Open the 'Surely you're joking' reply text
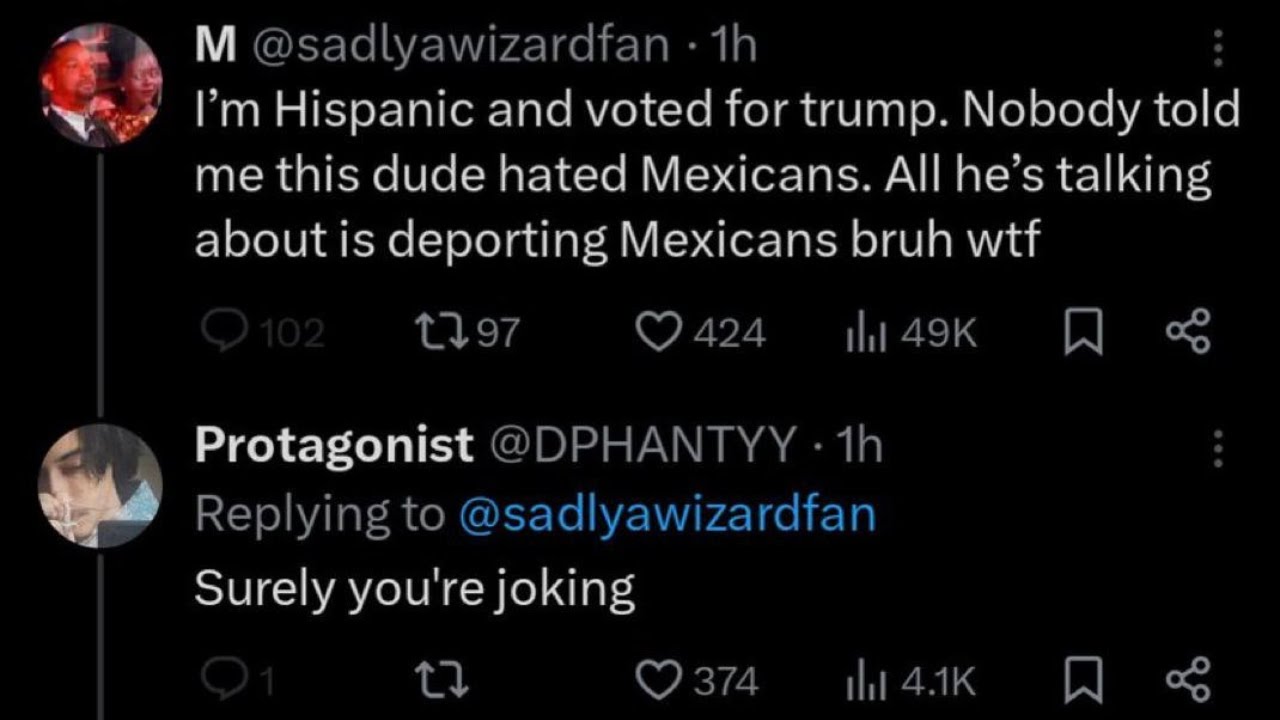 414,587
